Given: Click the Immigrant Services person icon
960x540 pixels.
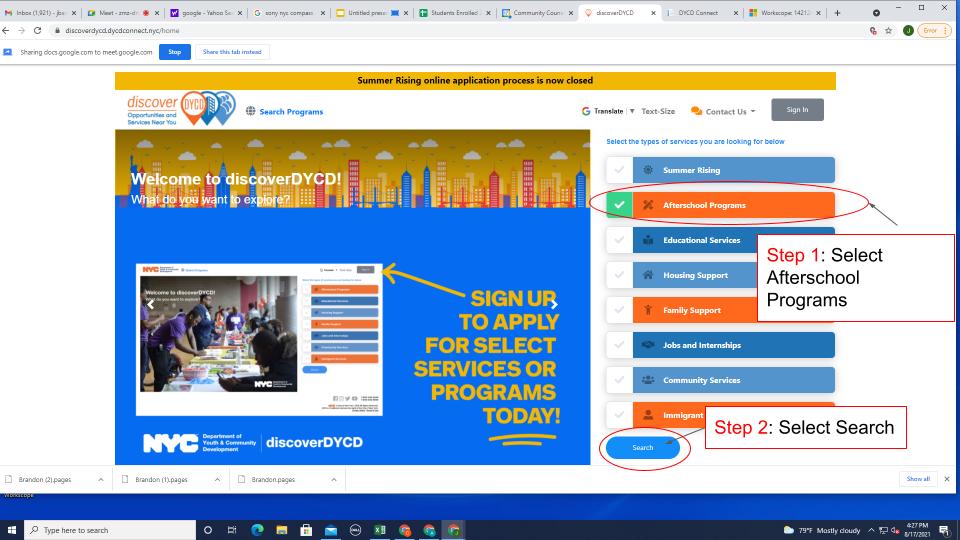Looking at the screenshot, I should pyautogui.click(x=648, y=414).
